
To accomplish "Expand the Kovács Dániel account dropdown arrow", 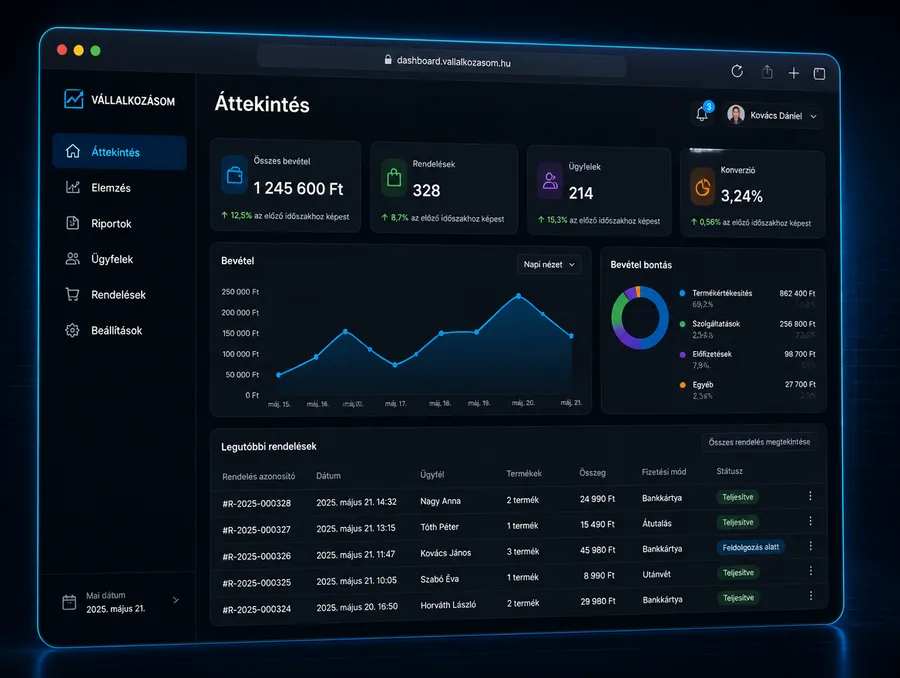I will click(813, 116).
